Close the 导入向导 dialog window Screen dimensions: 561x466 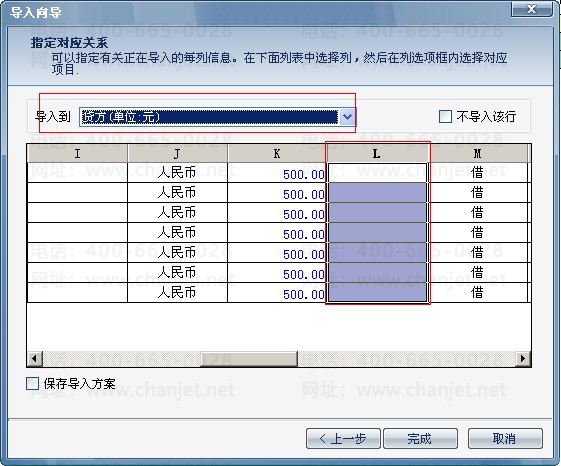pyautogui.click(x=532, y=9)
